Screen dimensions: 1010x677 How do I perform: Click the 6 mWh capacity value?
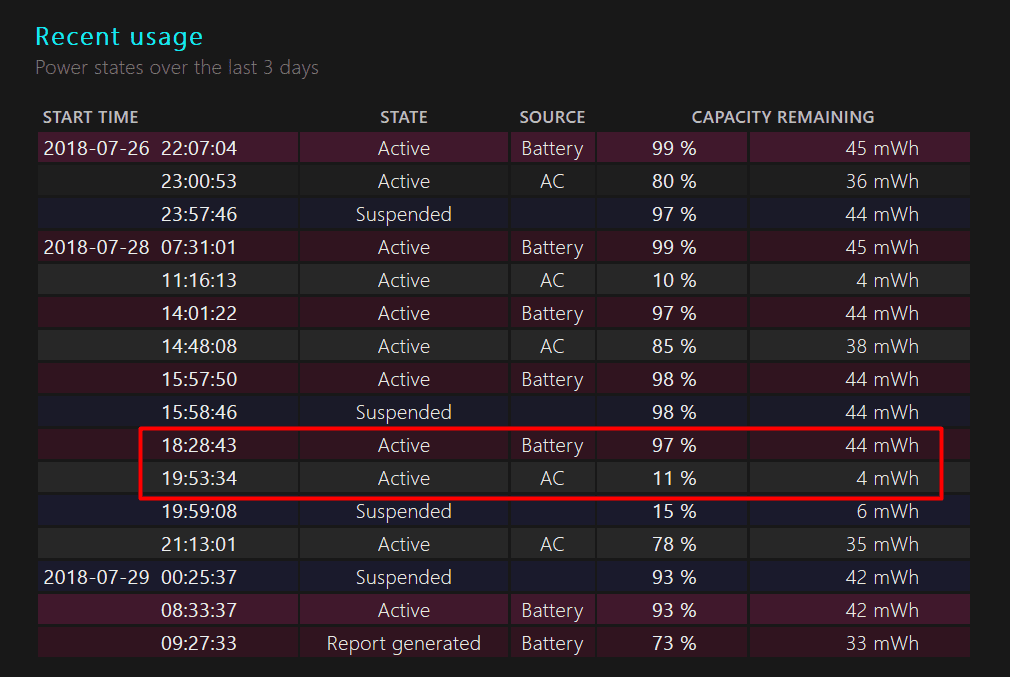point(887,511)
